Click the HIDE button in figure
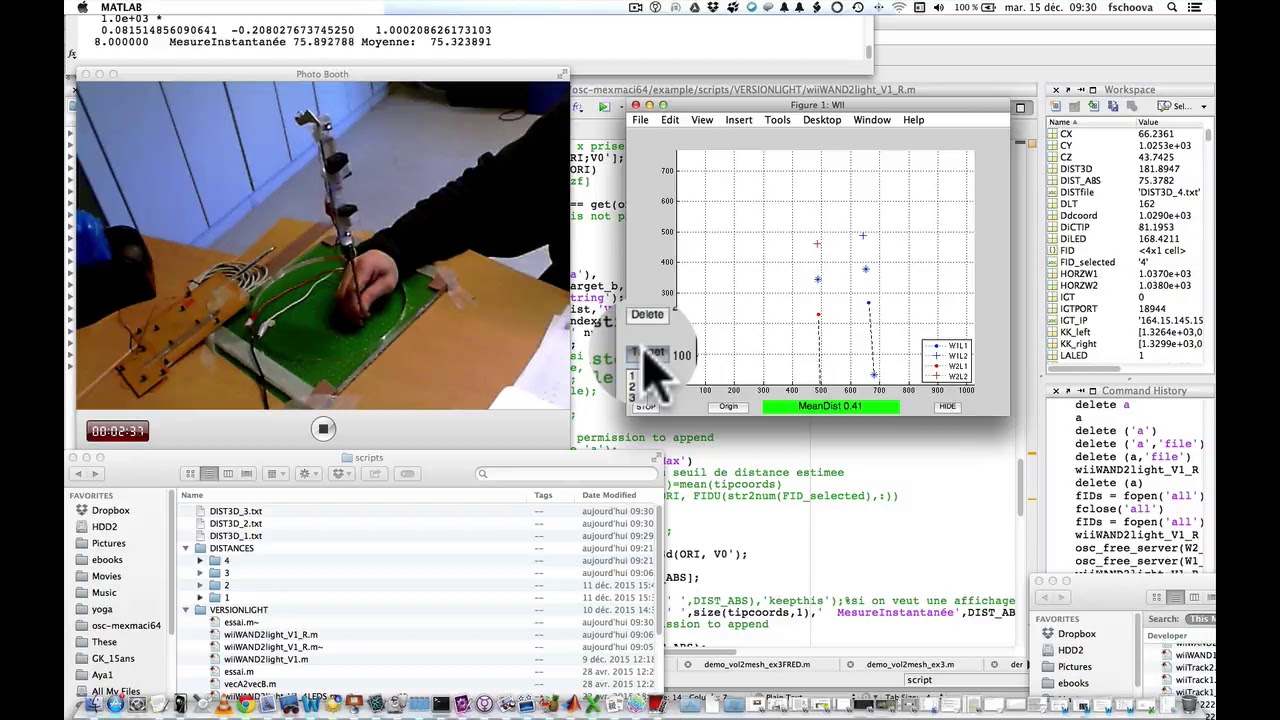This screenshot has height=720, width=1280. click(x=947, y=406)
